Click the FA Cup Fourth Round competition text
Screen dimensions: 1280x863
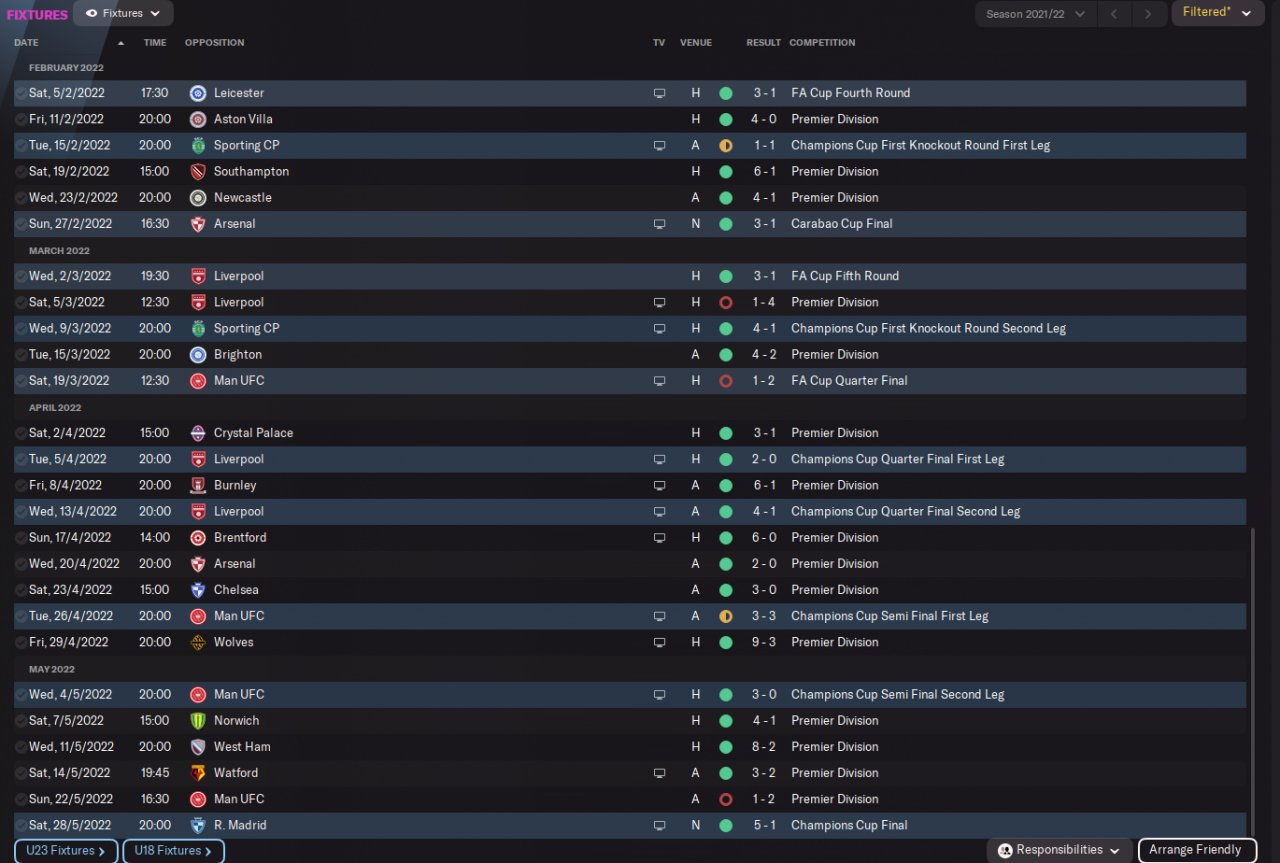click(x=851, y=93)
